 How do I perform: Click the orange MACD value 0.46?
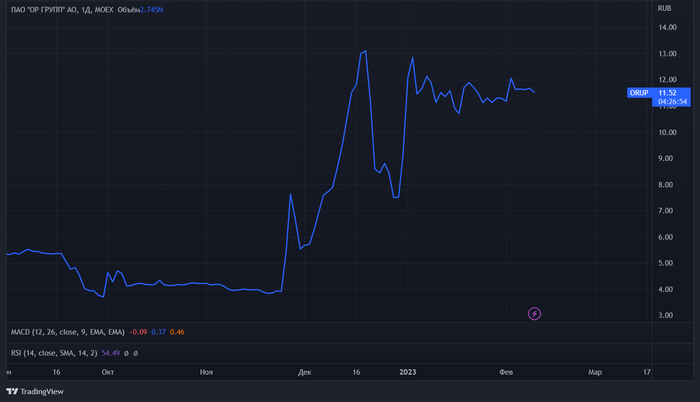pyautogui.click(x=177, y=331)
